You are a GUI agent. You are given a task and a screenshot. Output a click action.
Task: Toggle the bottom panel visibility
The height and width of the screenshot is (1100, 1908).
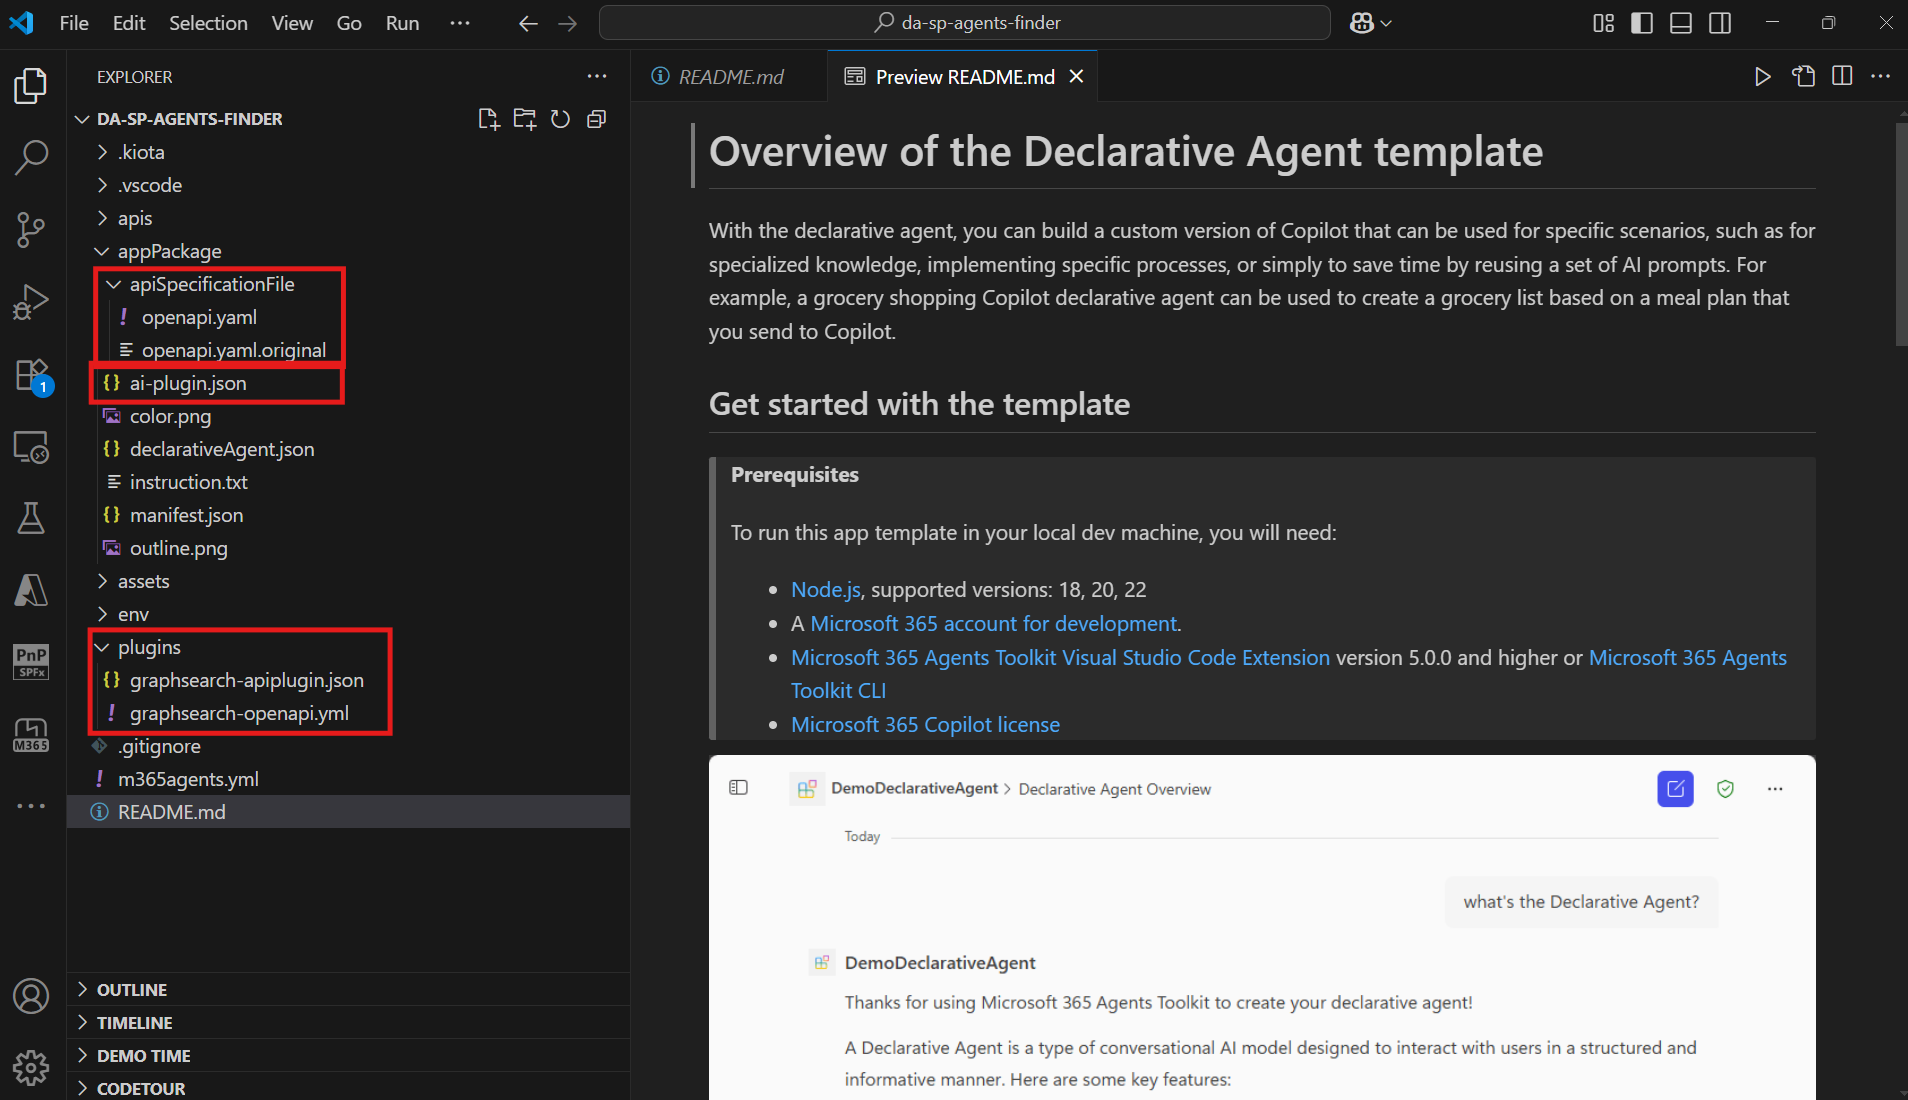[x=1681, y=23]
